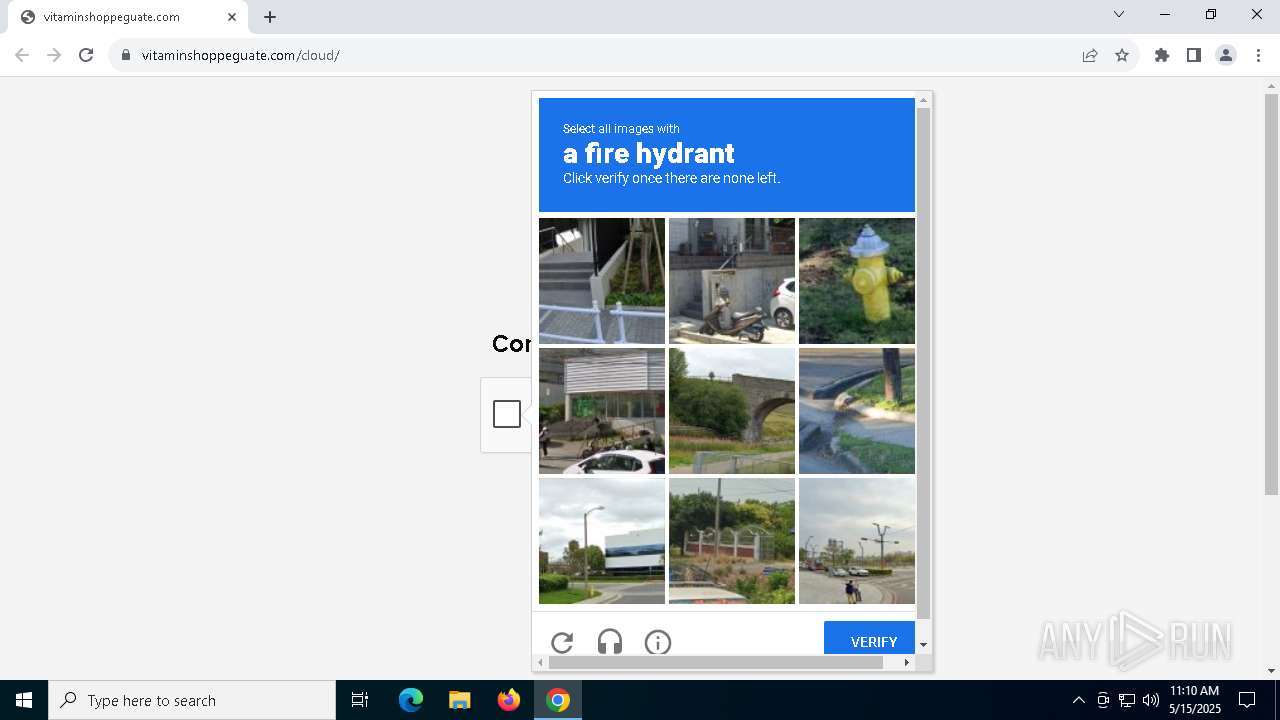Switch to the audio challenge headphones icon
Screen dimensions: 1280x720
point(610,642)
